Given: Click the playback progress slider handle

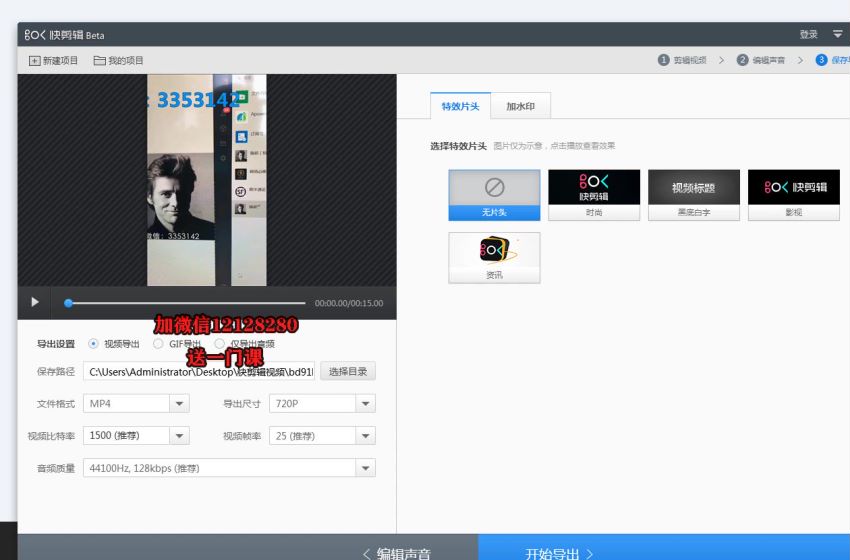Looking at the screenshot, I should [x=68, y=303].
